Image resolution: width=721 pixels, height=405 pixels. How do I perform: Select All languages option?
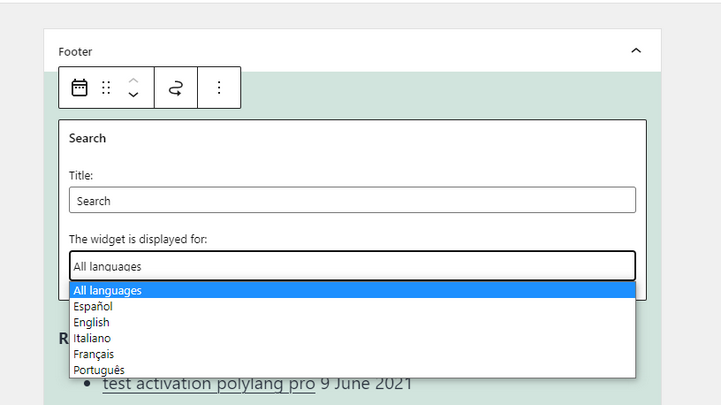click(x=108, y=291)
